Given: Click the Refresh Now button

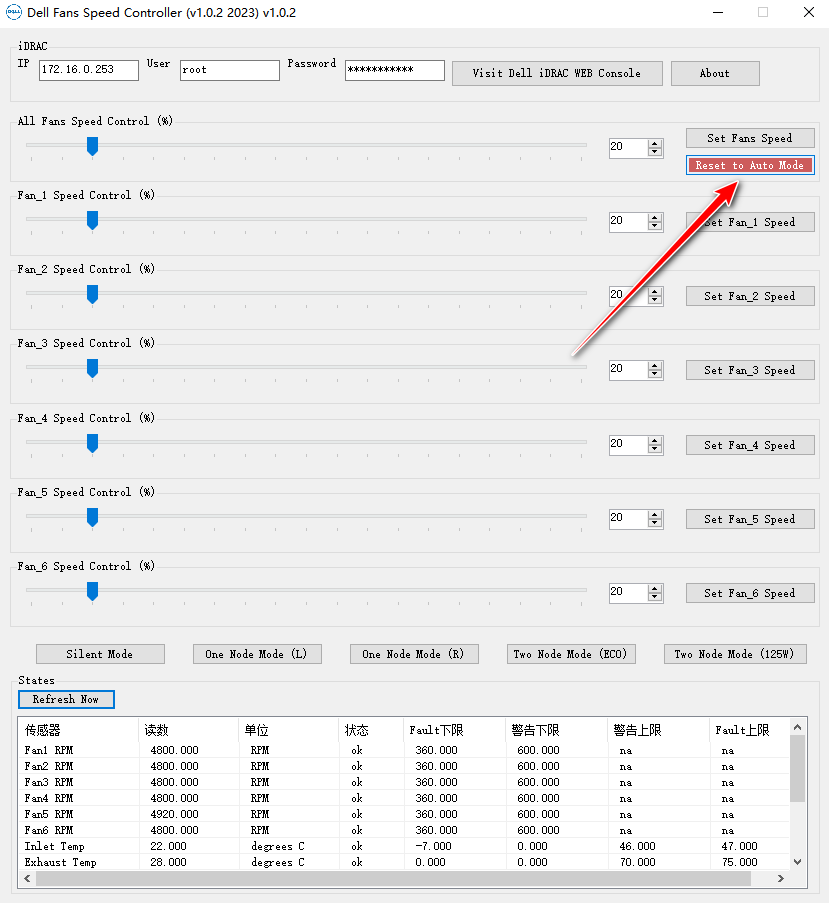Looking at the screenshot, I should (x=66, y=700).
